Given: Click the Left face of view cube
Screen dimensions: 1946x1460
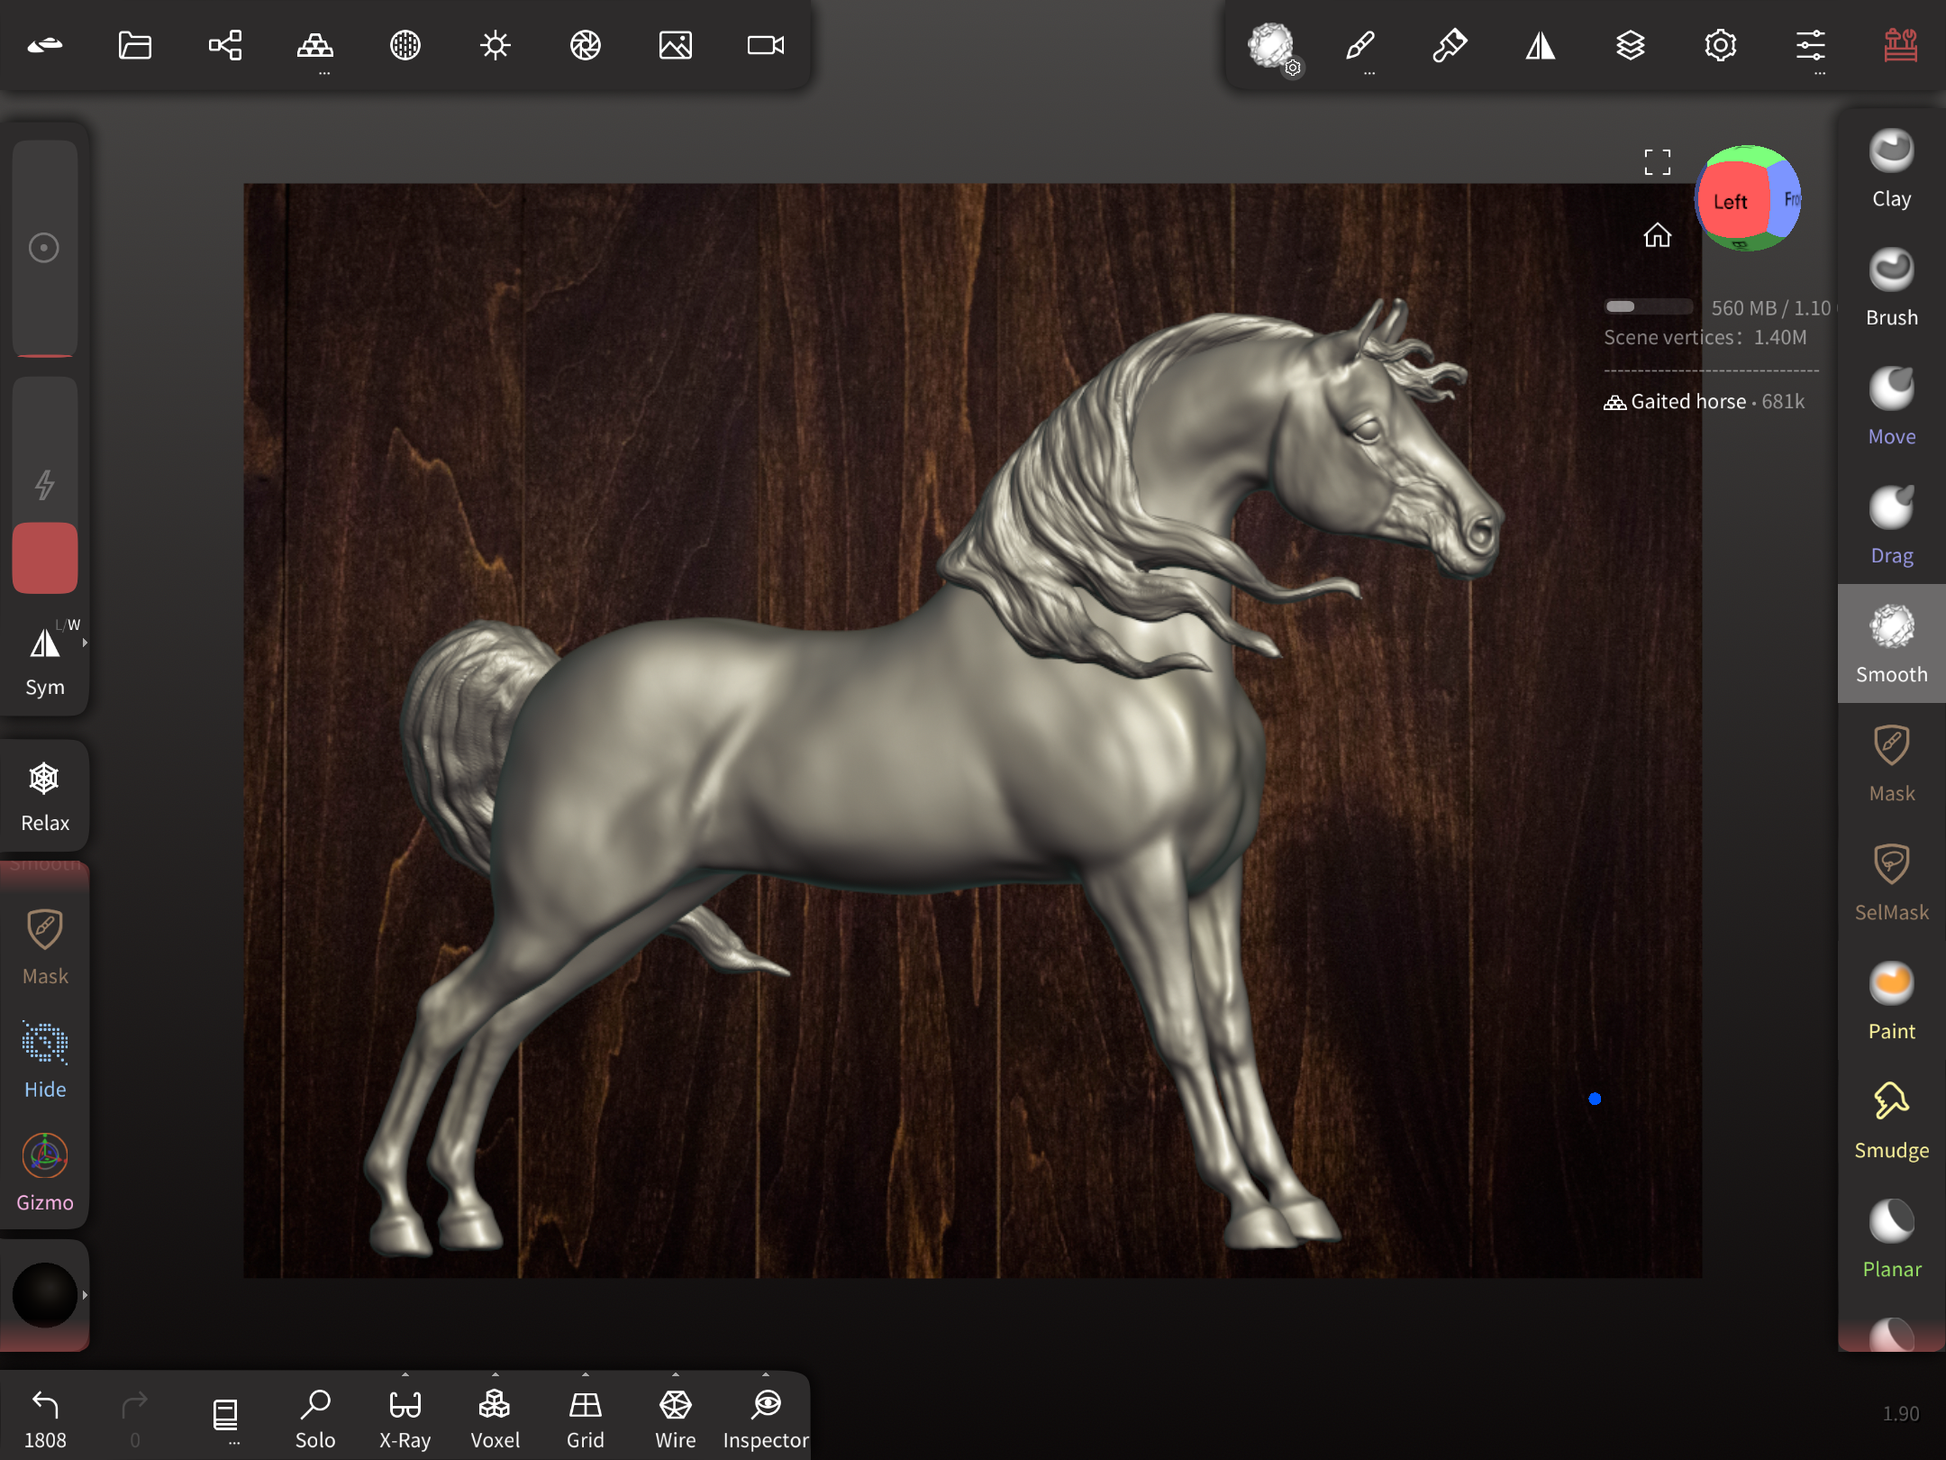Looking at the screenshot, I should pyautogui.click(x=1730, y=201).
